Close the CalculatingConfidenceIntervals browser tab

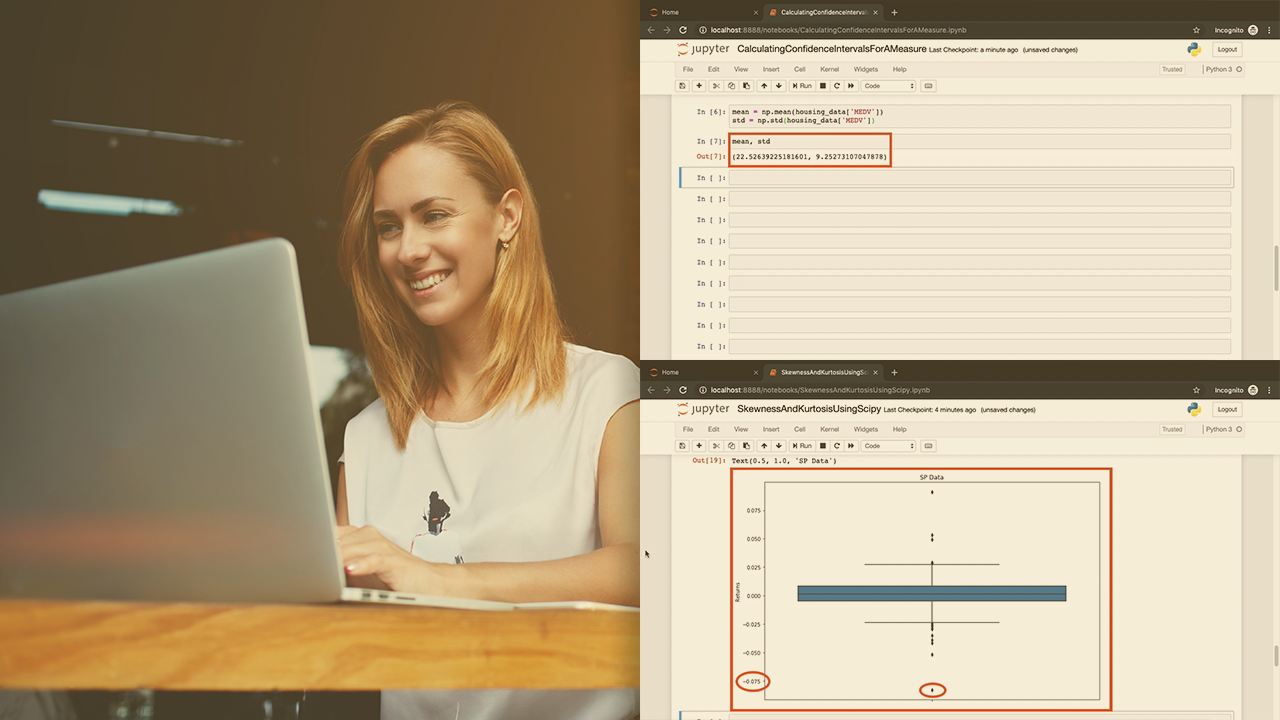pyautogui.click(x=875, y=12)
